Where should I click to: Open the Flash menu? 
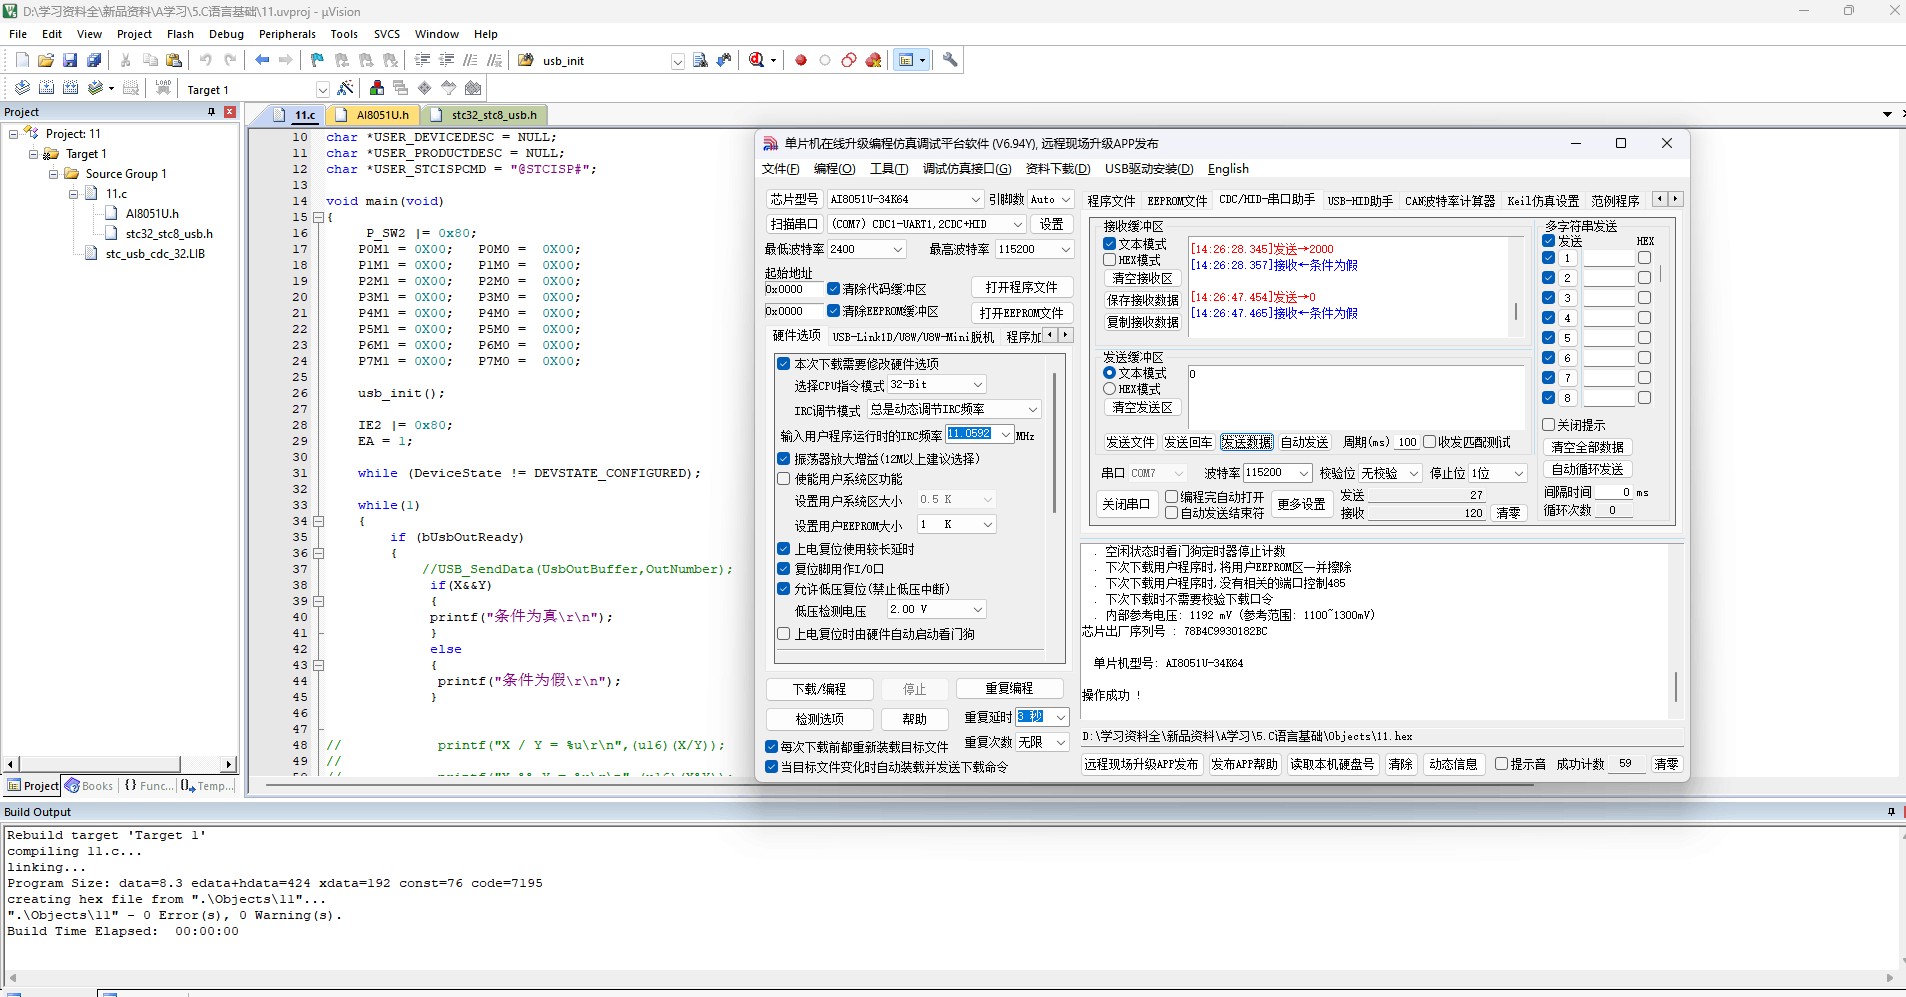[x=180, y=34]
